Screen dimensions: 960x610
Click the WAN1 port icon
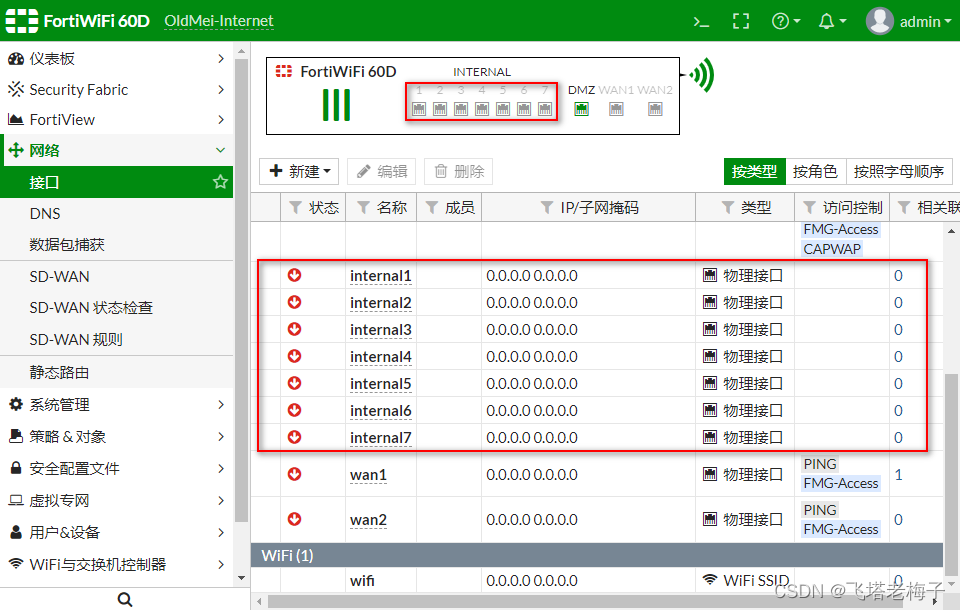point(617,109)
